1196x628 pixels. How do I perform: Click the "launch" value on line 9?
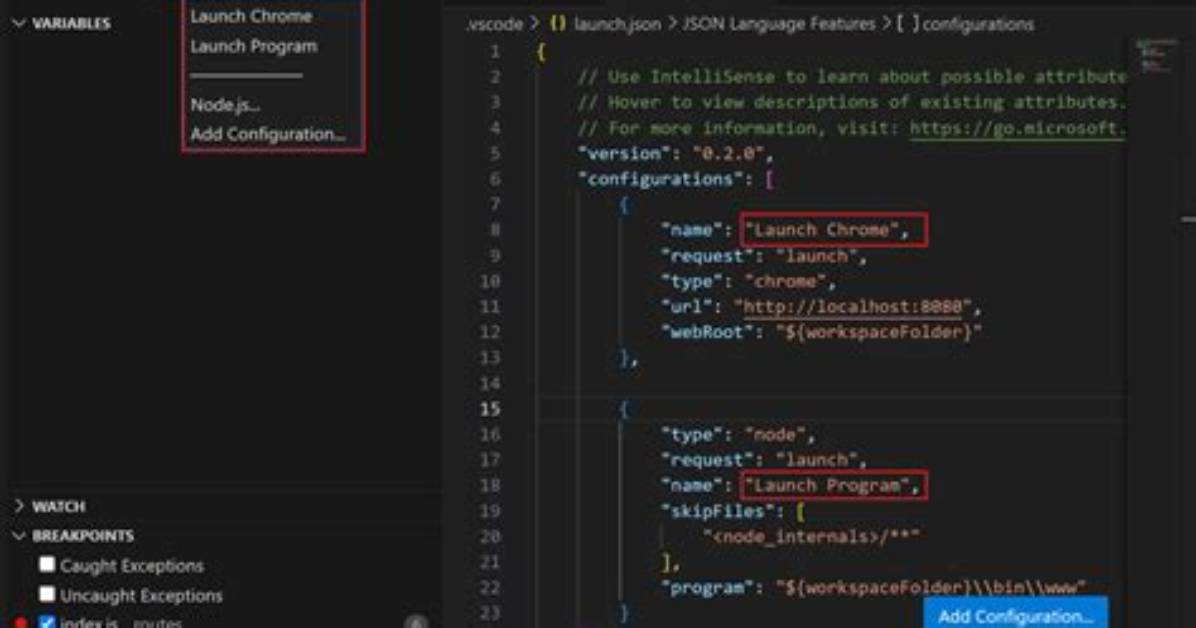point(816,256)
